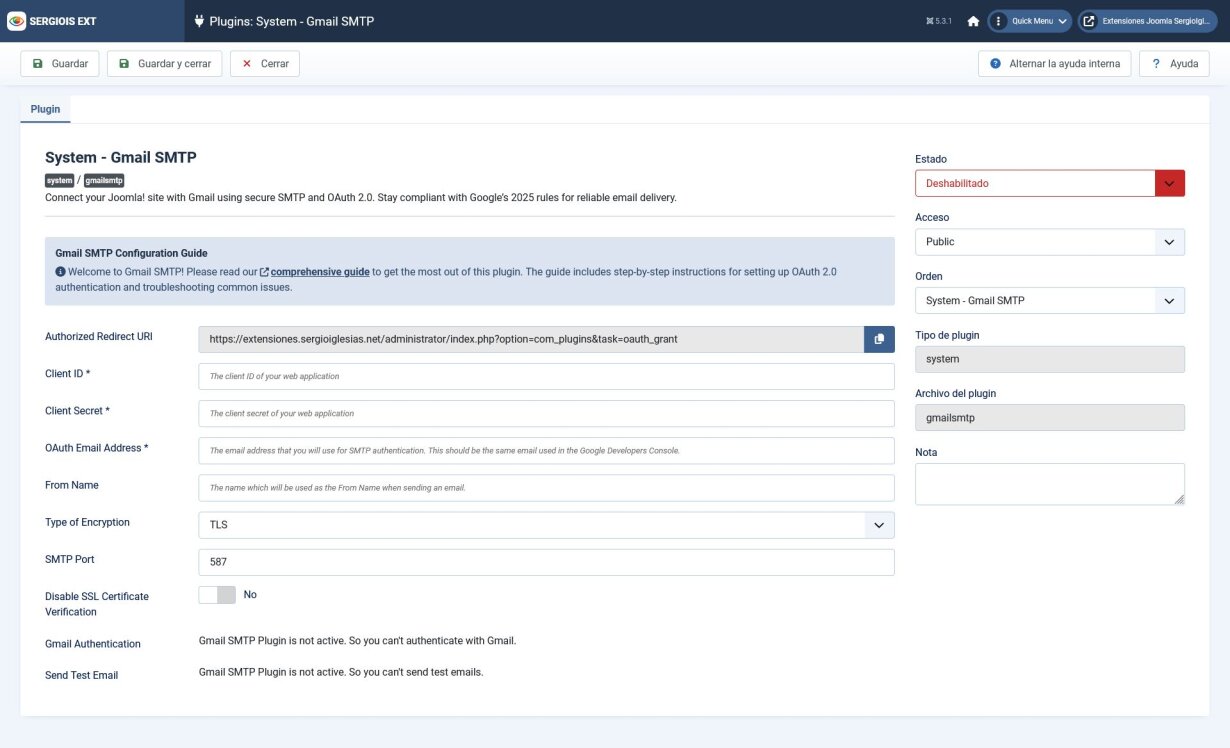The image size is (1230, 748).
Task: Click the Guardar button
Action: click(x=60, y=64)
